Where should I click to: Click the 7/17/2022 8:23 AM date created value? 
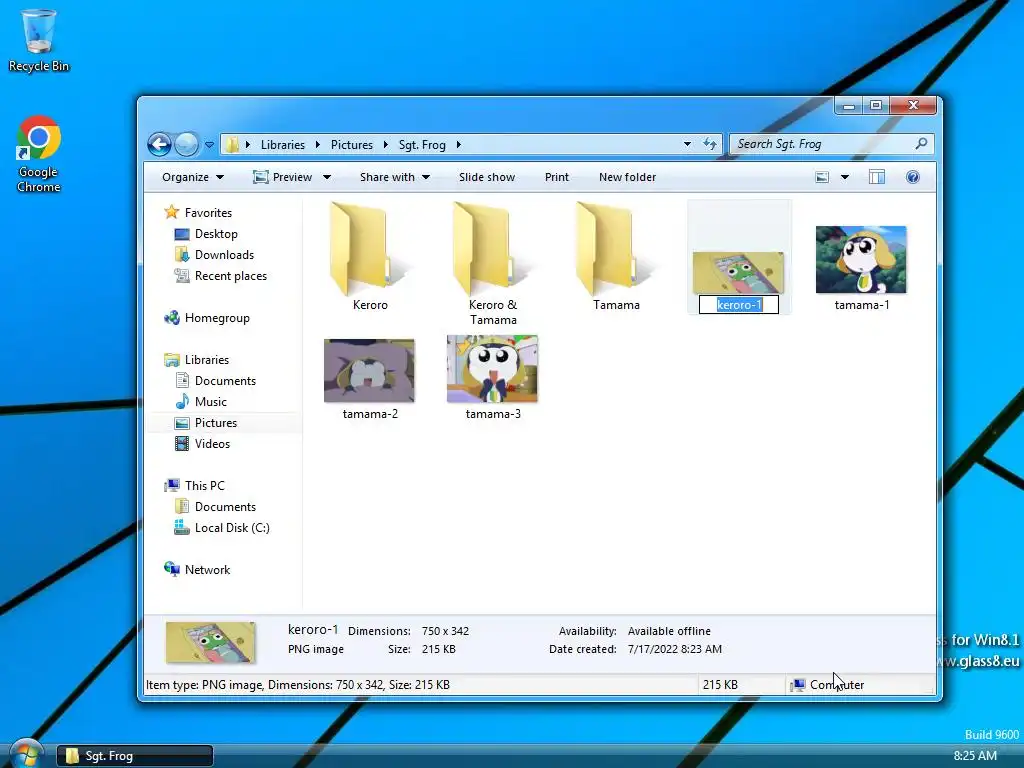pyautogui.click(x=675, y=649)
